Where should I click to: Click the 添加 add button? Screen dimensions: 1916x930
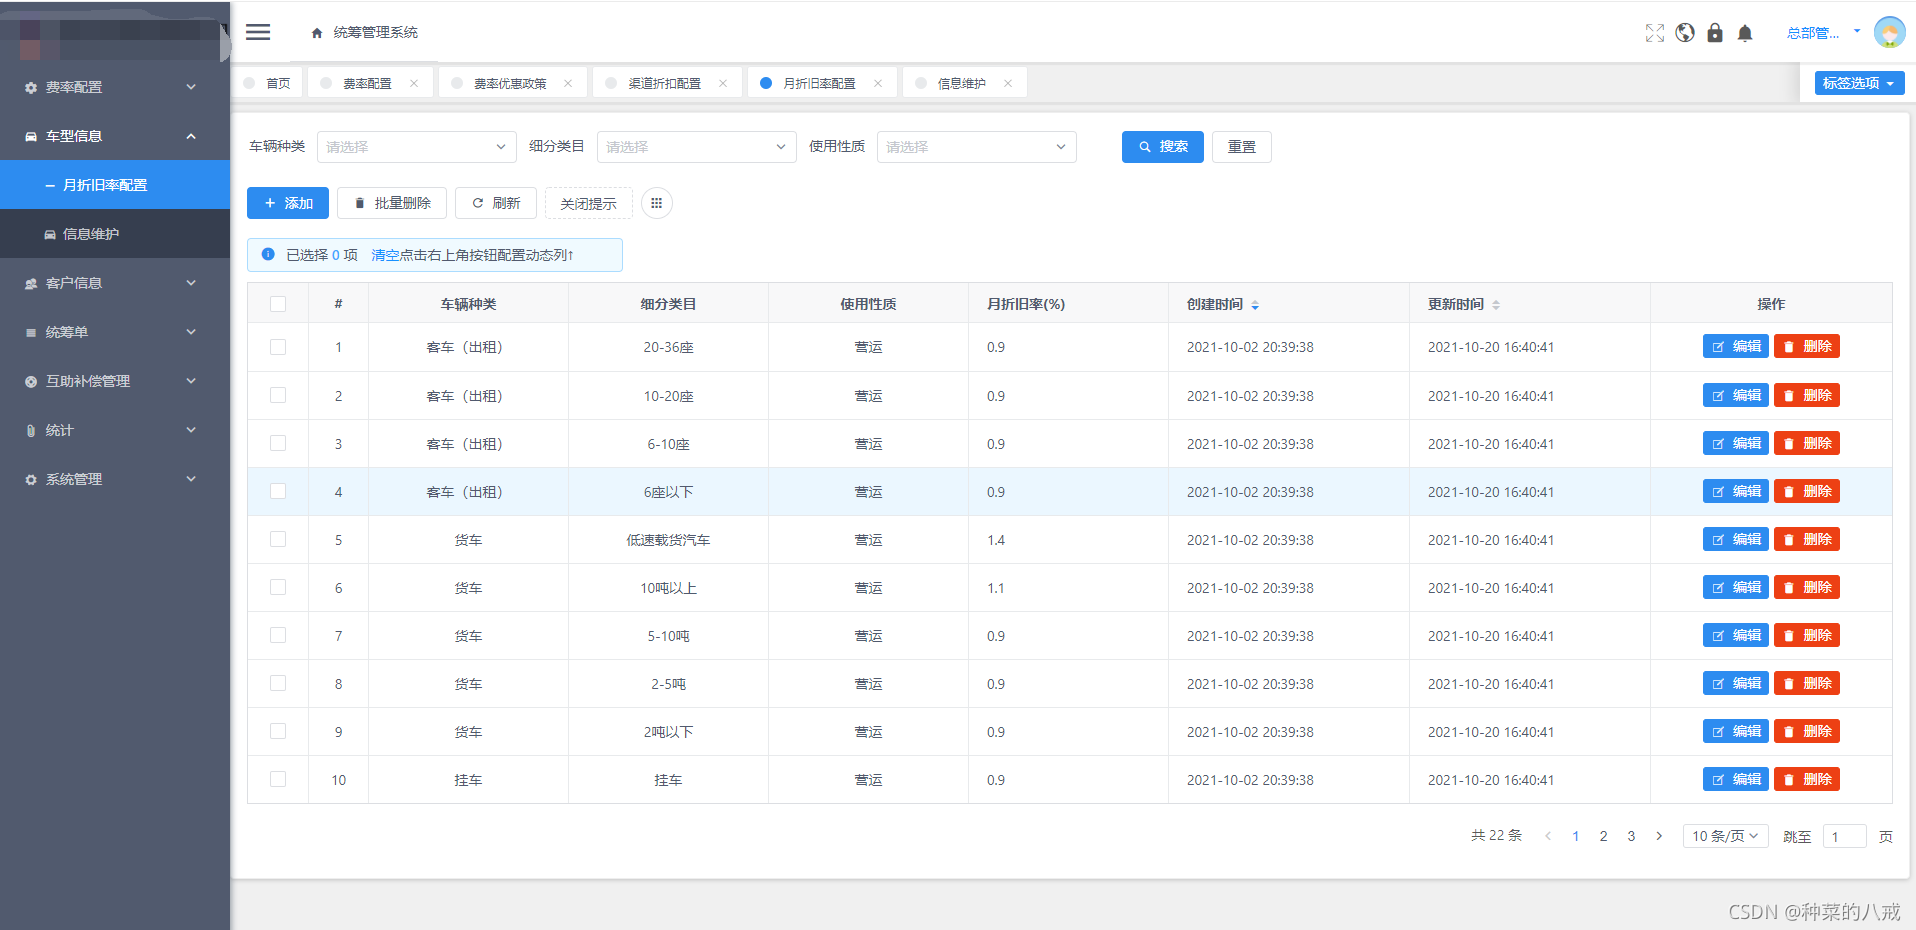288,203
